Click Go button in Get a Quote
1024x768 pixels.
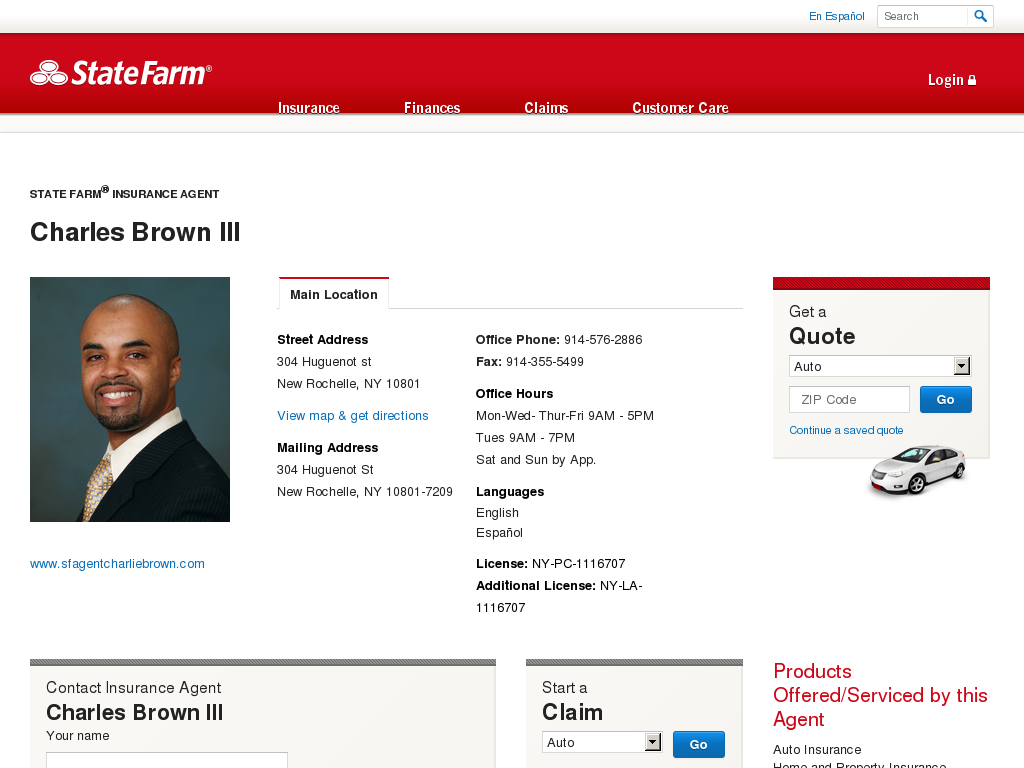click(x=945, y=400)
